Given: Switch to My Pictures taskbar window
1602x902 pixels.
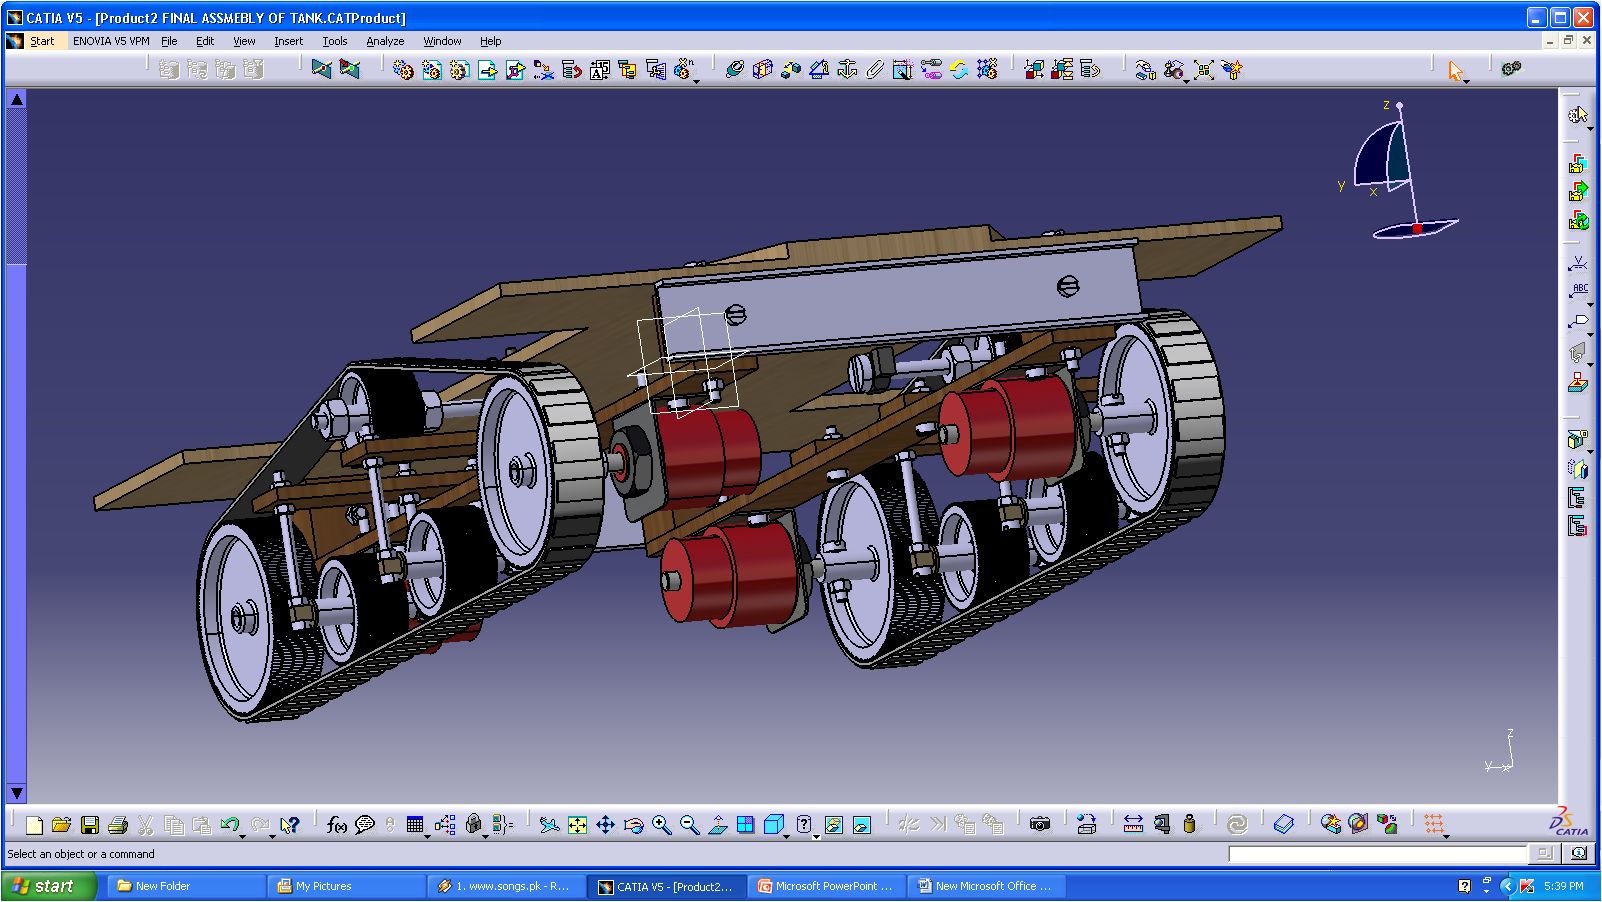Looking at the screenshot, I should coord(345,886).
